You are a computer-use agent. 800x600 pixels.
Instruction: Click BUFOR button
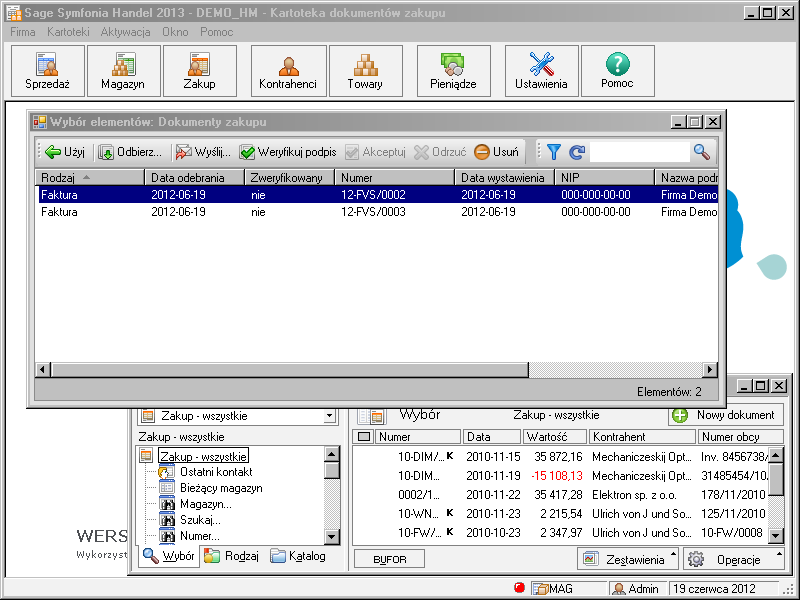pyautogui.click(x=390, y=559)
